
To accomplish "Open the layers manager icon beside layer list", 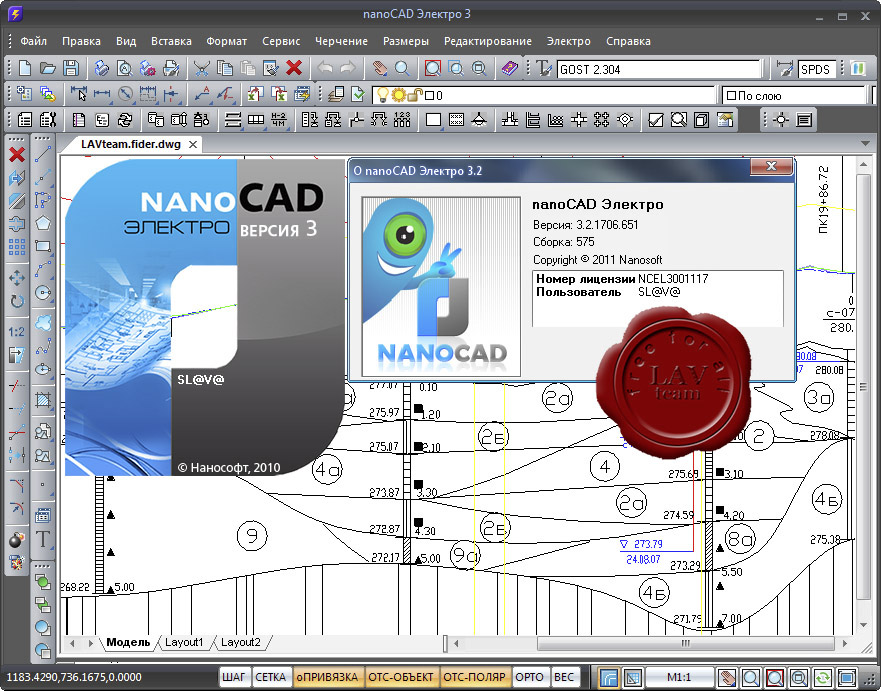I will pos(335,94).
